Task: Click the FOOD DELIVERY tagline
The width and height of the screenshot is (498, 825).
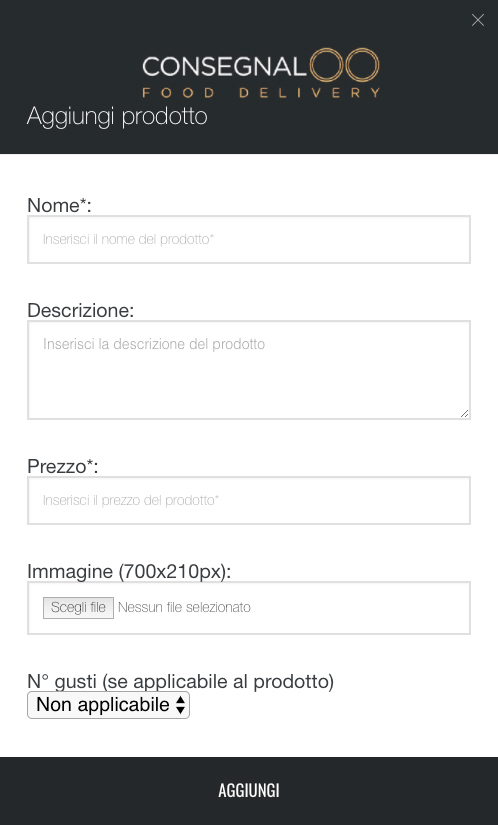Action: [261, 93]
